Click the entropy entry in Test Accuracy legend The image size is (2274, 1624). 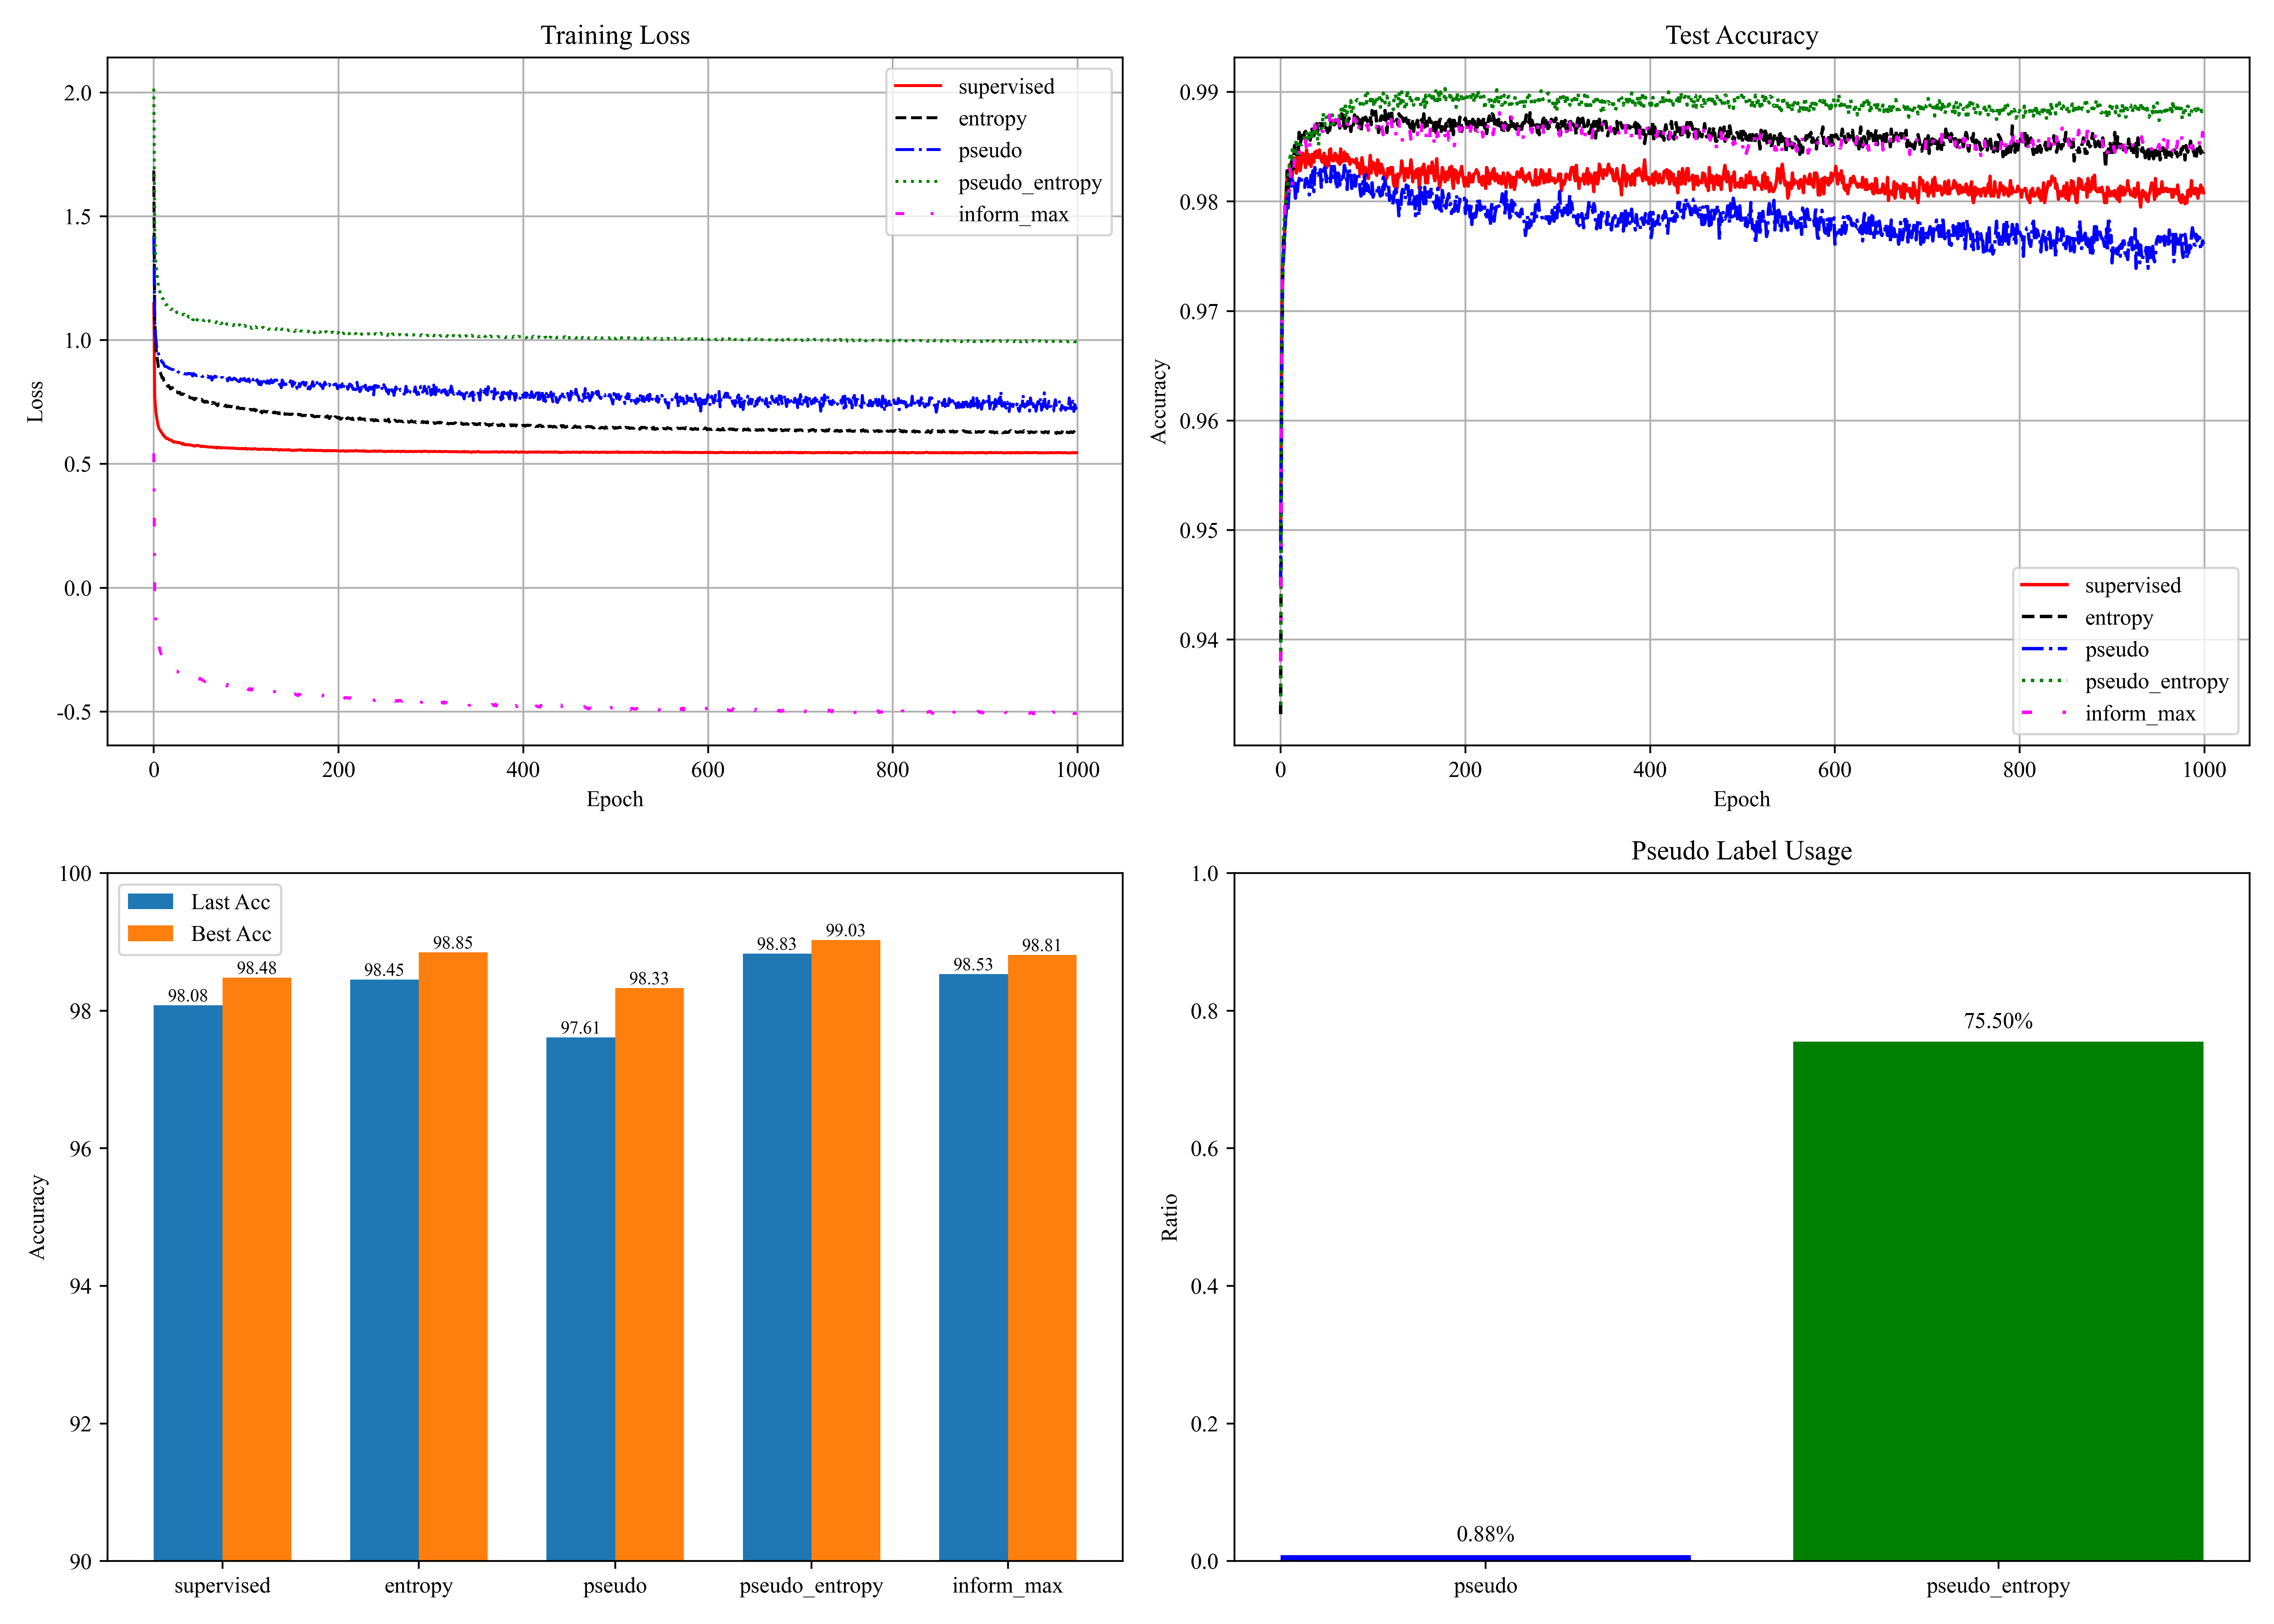point(2118,618)
